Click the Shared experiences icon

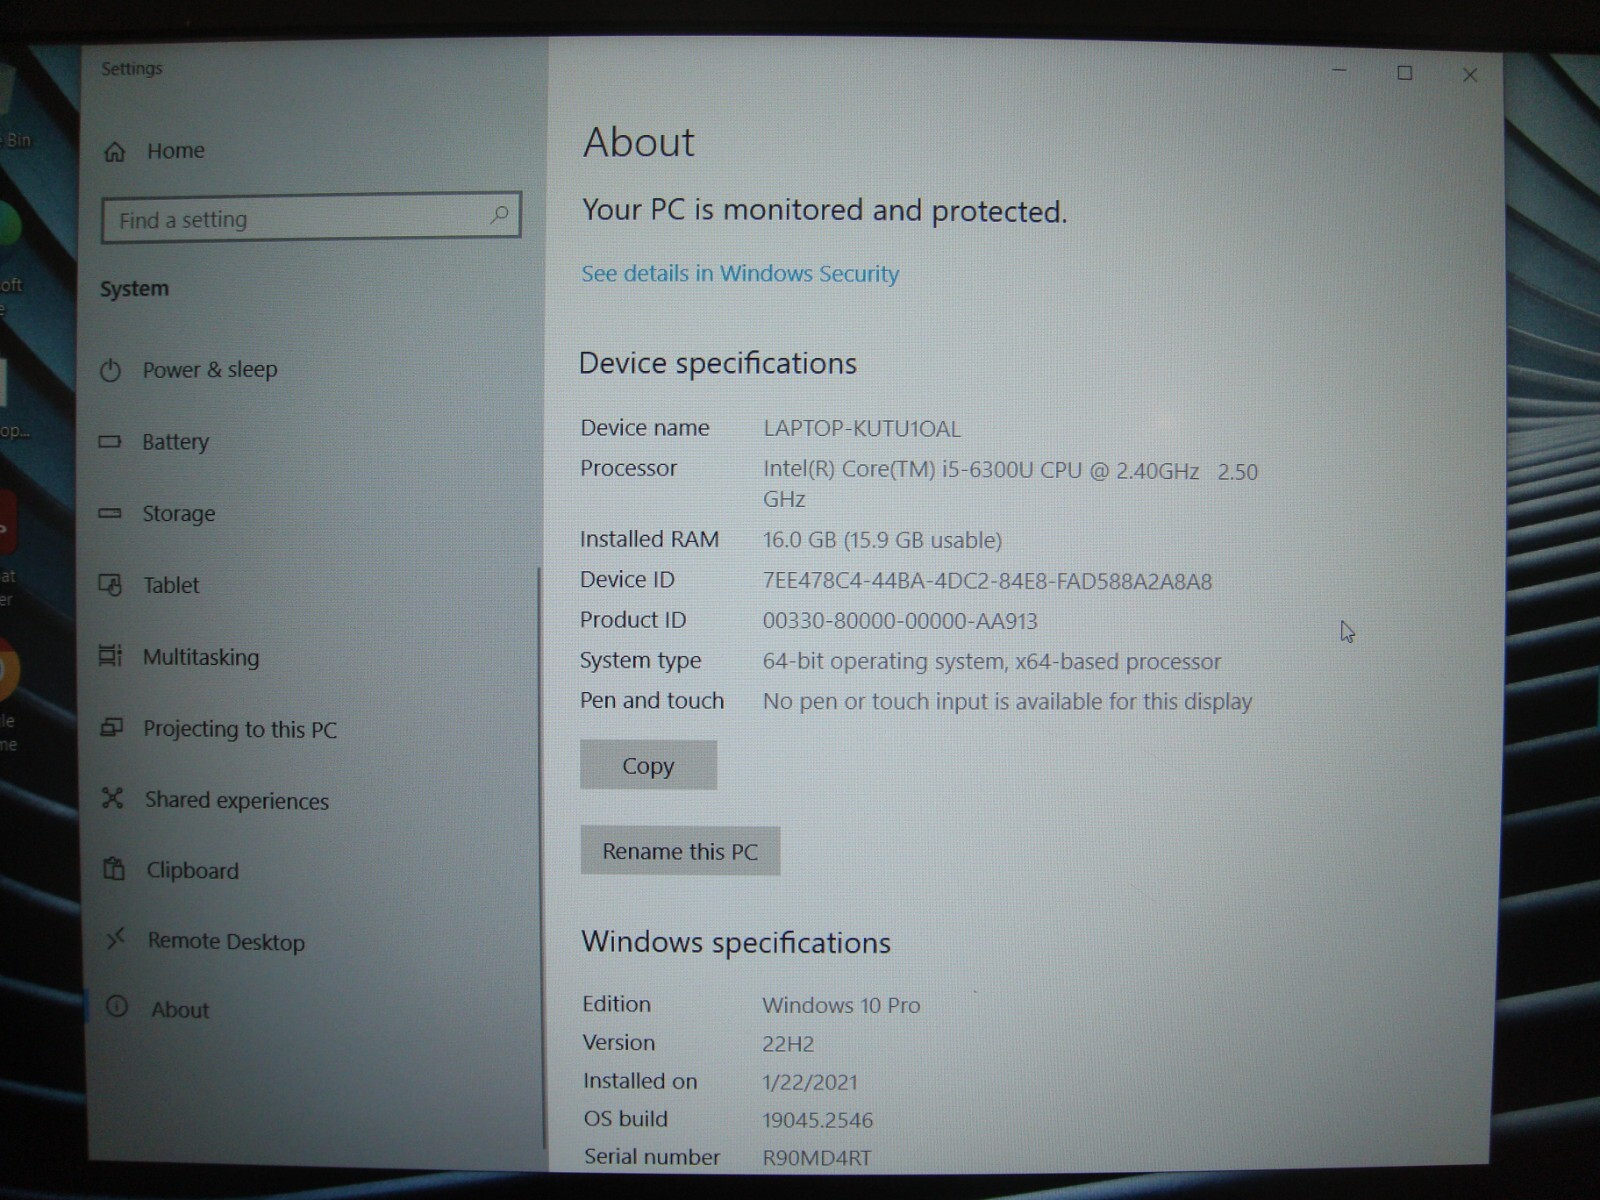pos(112,798)
